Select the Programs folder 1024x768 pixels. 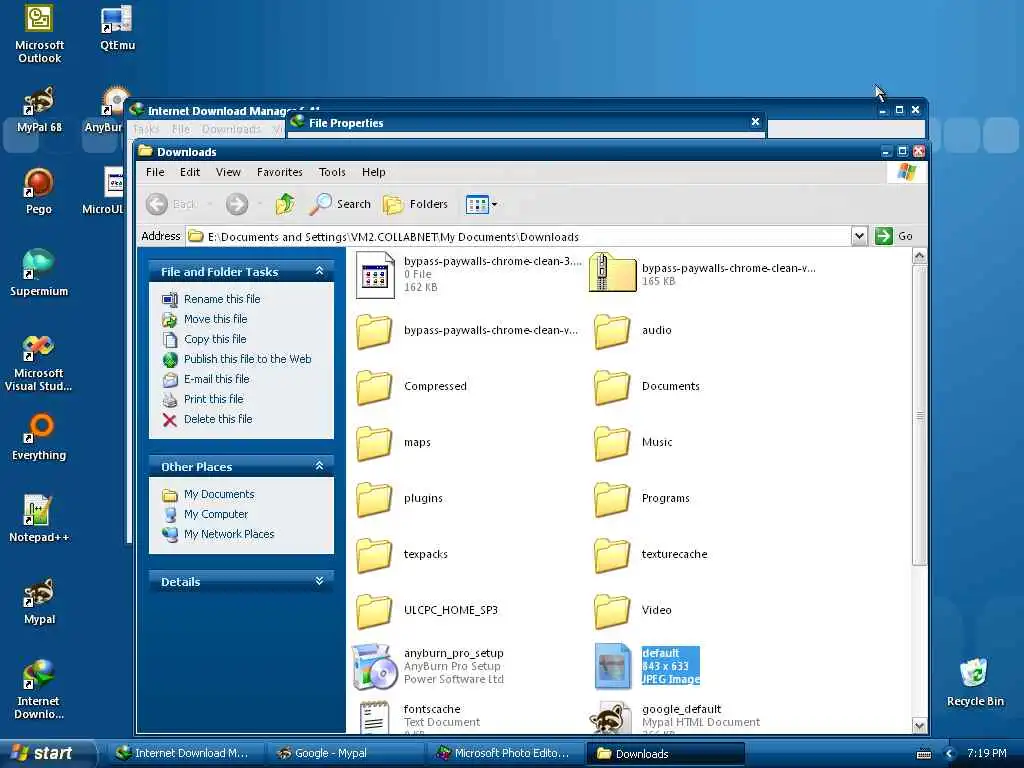tap(642, 498)
